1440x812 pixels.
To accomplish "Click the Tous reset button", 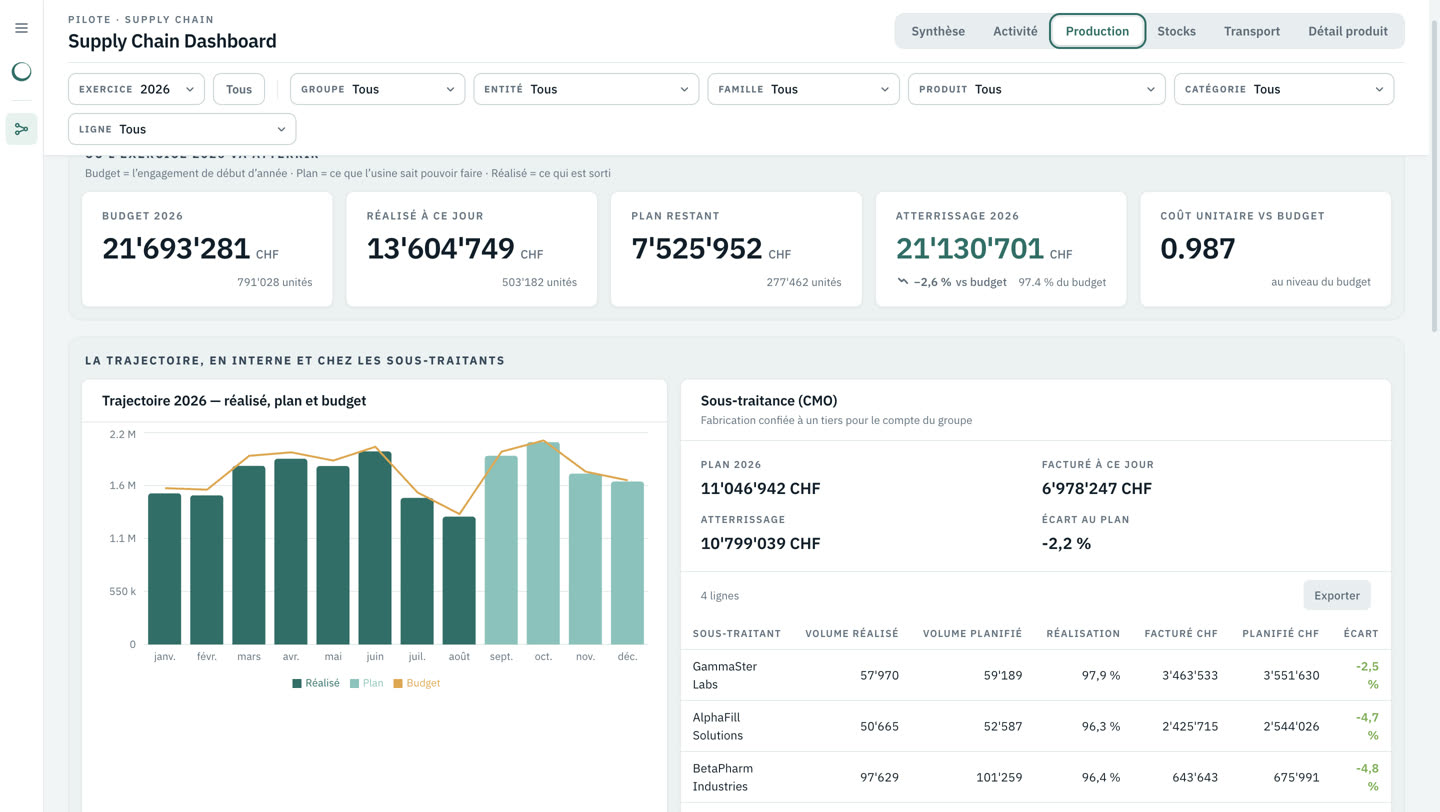I will pyautogui.click(x=239, y=89).
